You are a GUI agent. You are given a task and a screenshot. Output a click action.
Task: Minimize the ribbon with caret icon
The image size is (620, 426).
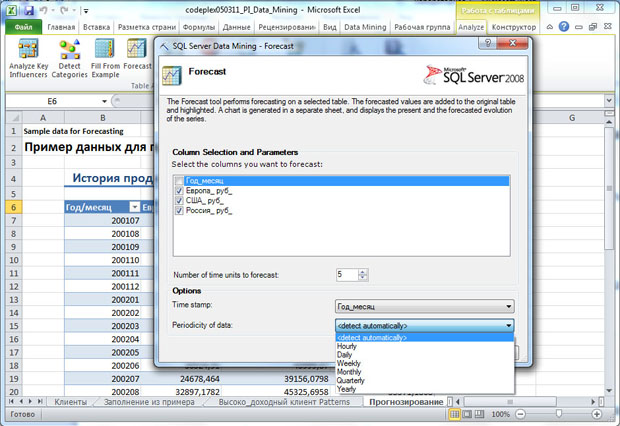pos(550,27)
